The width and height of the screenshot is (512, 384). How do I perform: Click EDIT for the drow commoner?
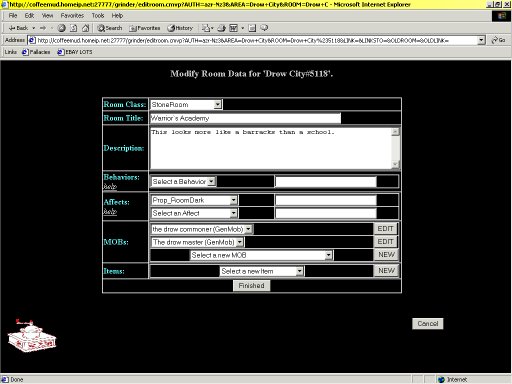pyautogui.click(x=385, y=229)
